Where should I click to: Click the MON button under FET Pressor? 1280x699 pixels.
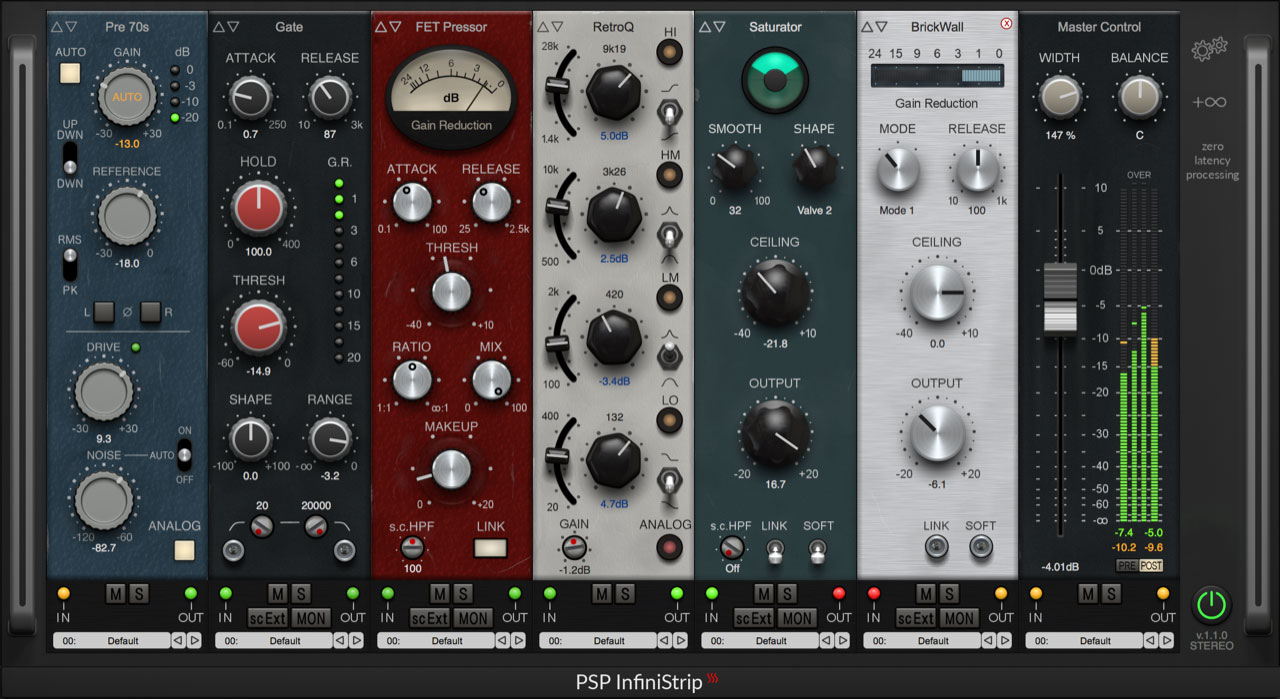[471, 618]
